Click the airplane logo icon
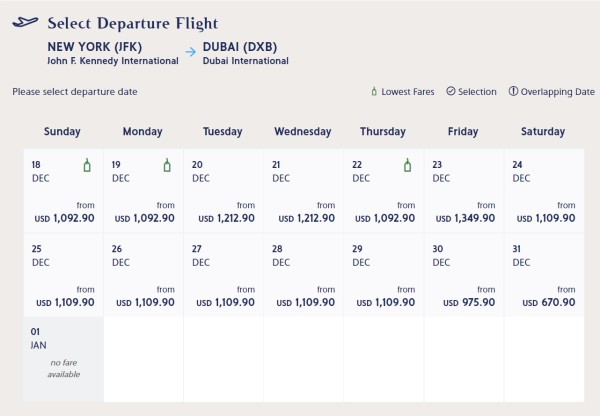Viewport: 600px width, 416px height. (x=26, y=22)
